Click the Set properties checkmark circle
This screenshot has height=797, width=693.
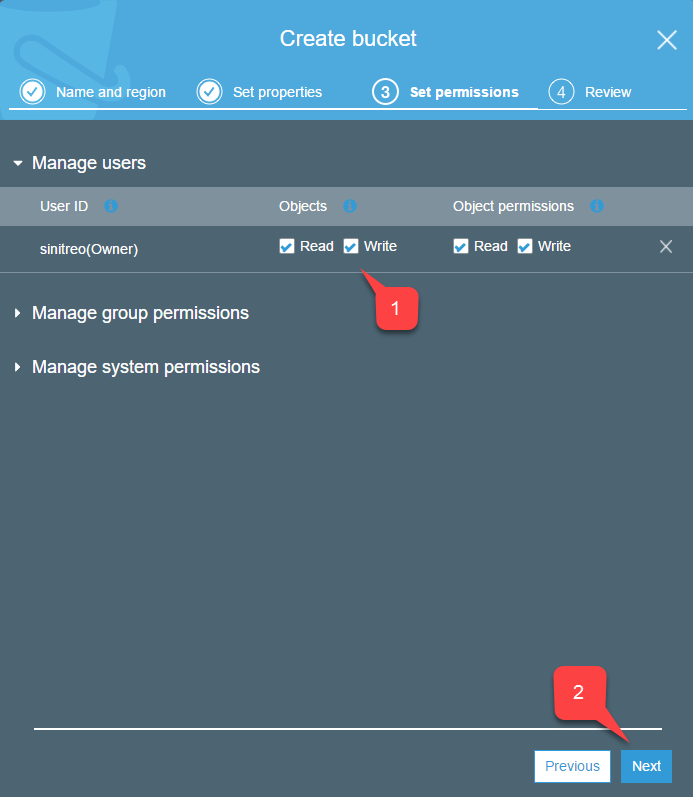209,92
